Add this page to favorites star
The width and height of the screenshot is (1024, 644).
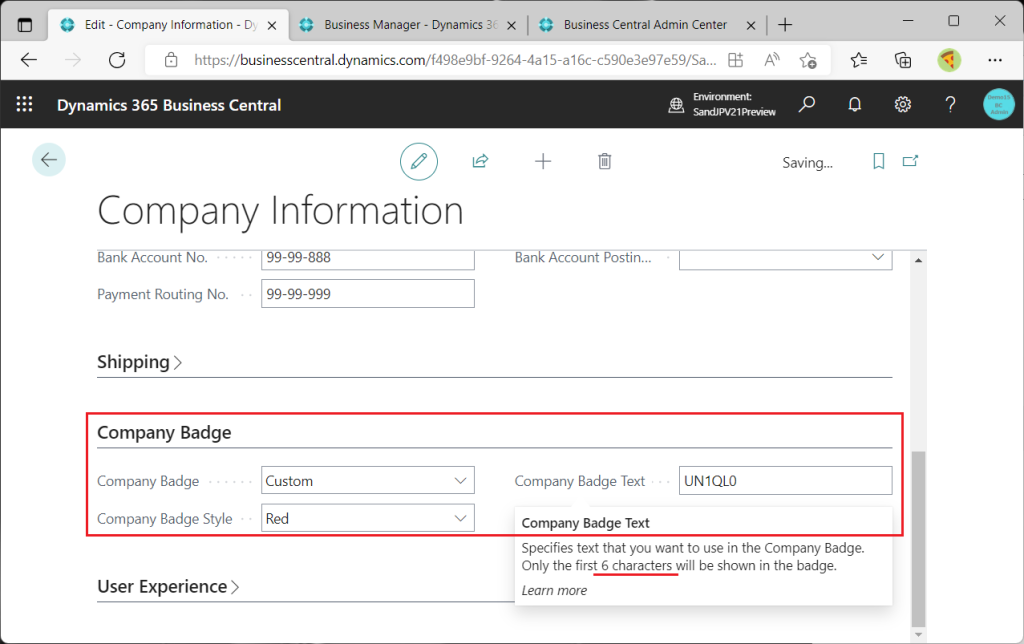pyautogui.click(x=808, y=60)
